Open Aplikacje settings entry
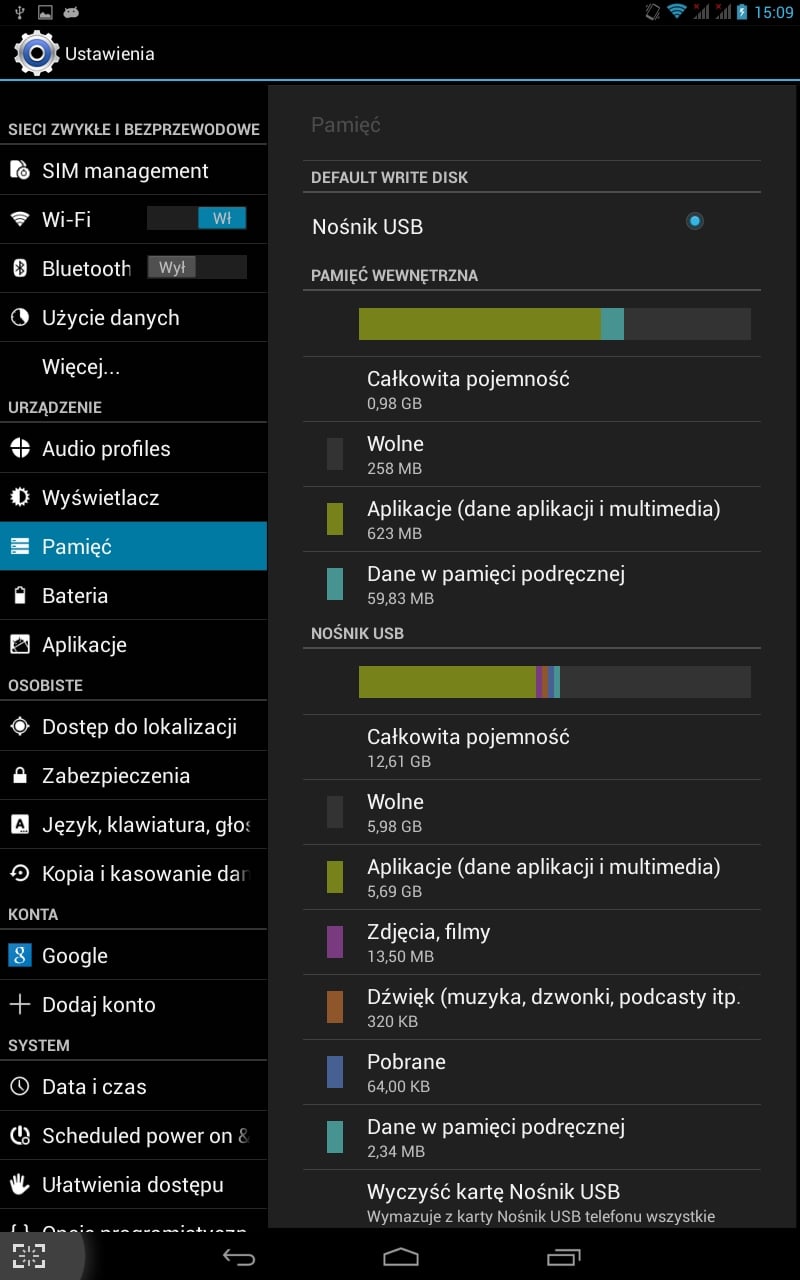This screenshot has height=1280, width=800. [133, 645]
